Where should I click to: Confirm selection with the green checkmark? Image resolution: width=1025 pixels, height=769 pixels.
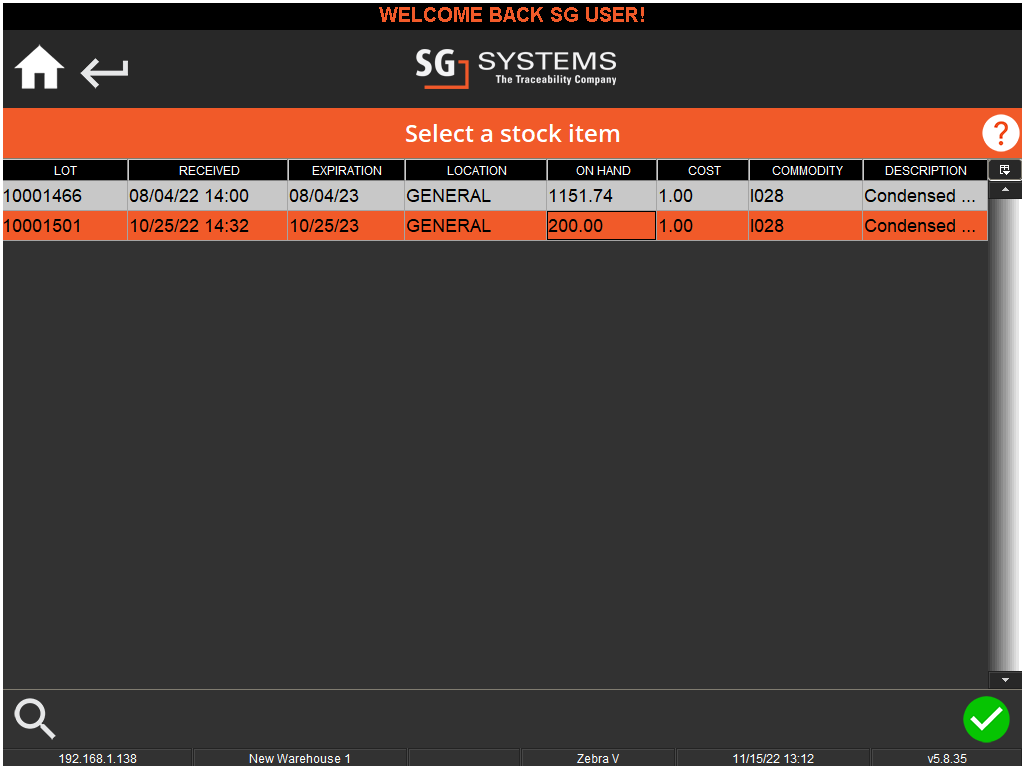pos(986,719)
